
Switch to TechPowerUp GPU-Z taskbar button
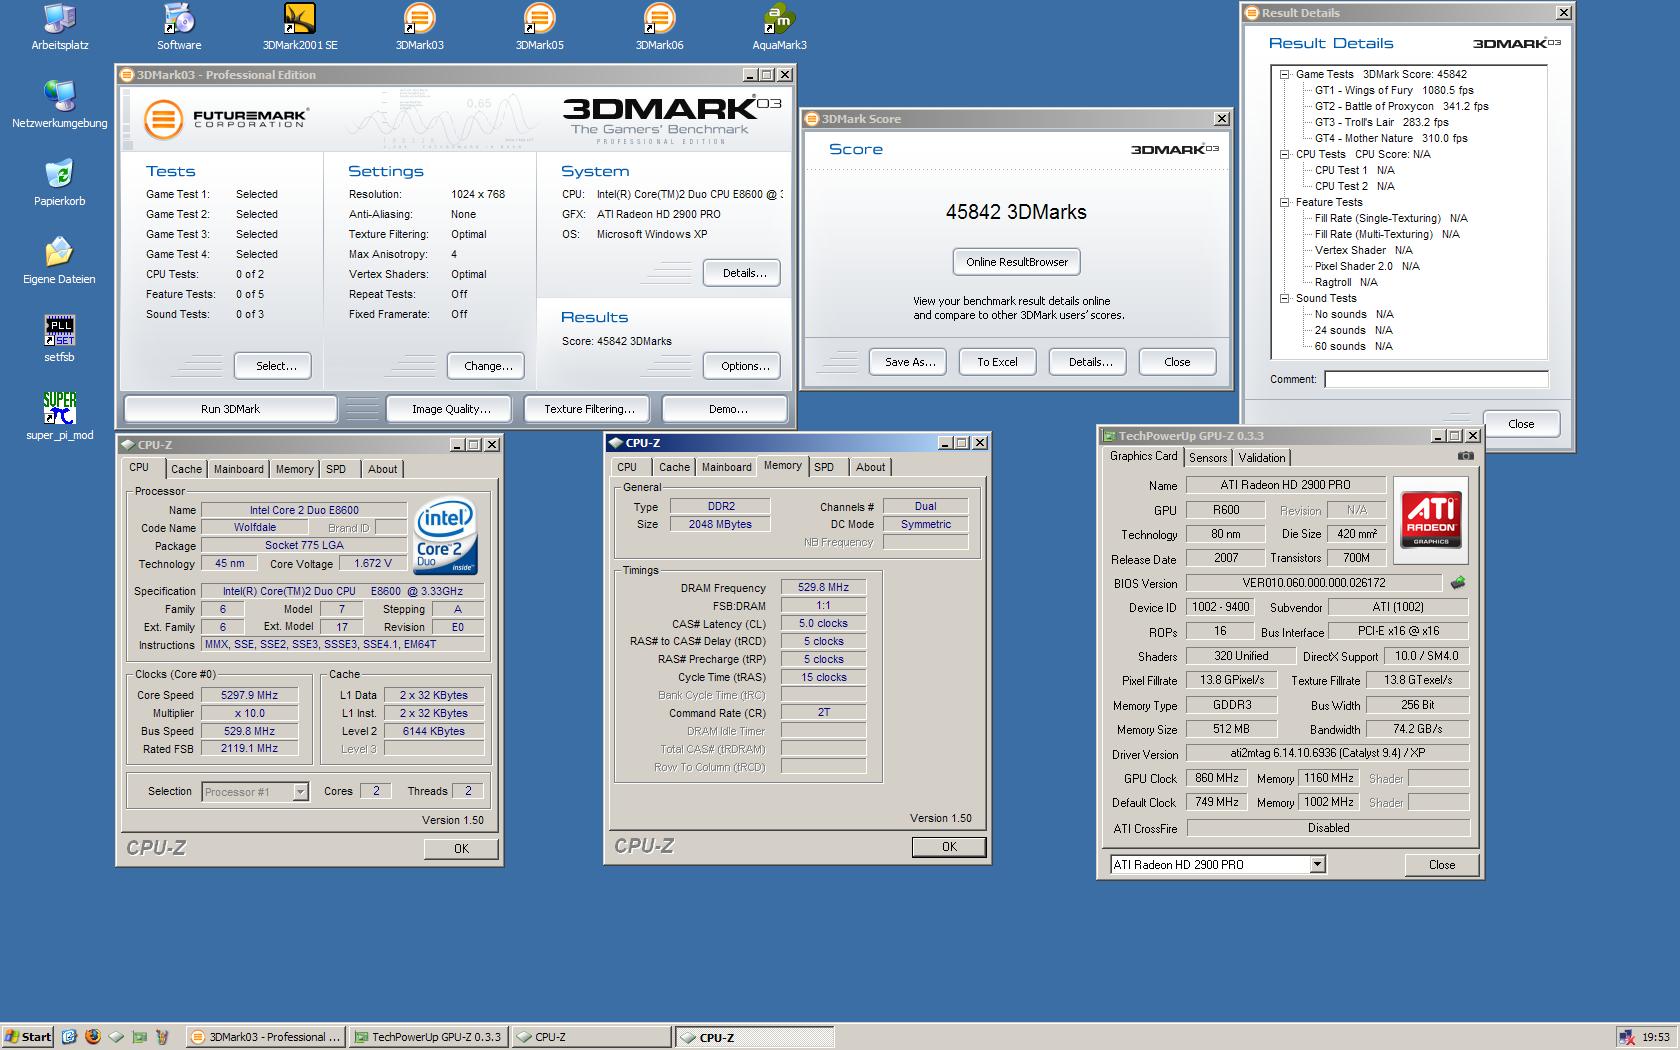click(x=428, y=1037)
